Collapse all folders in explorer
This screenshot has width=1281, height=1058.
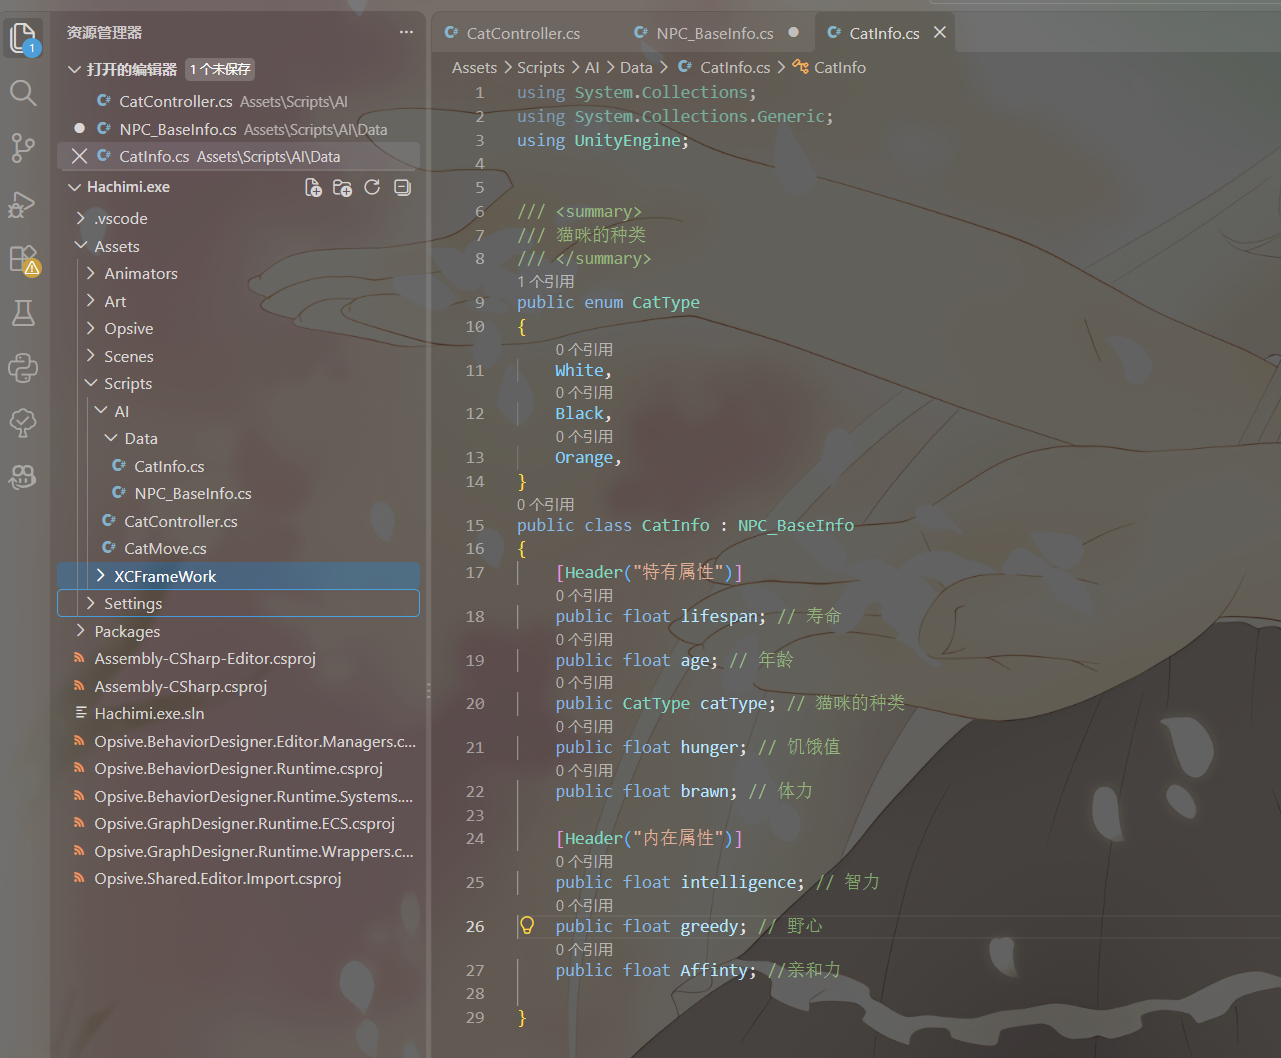click(402, 187)
